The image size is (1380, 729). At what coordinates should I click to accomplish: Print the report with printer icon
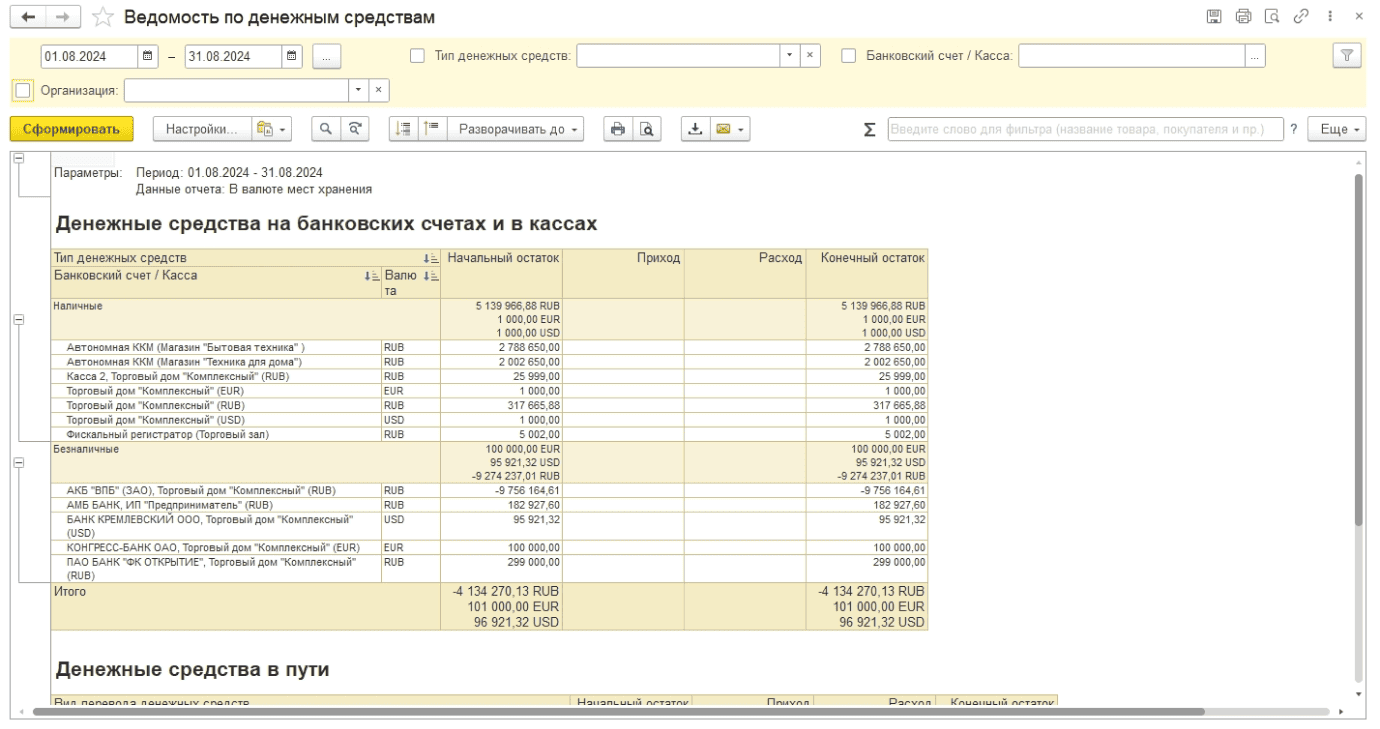[x=618, y=129]
